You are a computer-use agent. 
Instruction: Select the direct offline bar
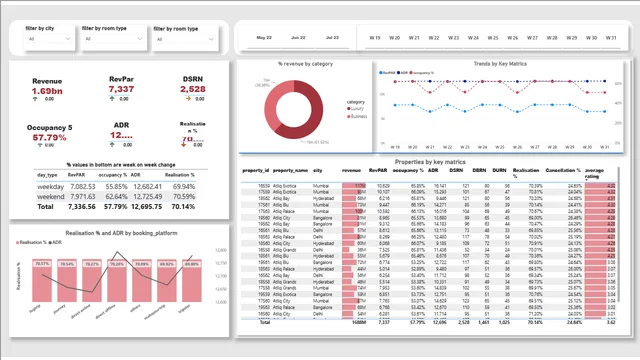point(117,280)
